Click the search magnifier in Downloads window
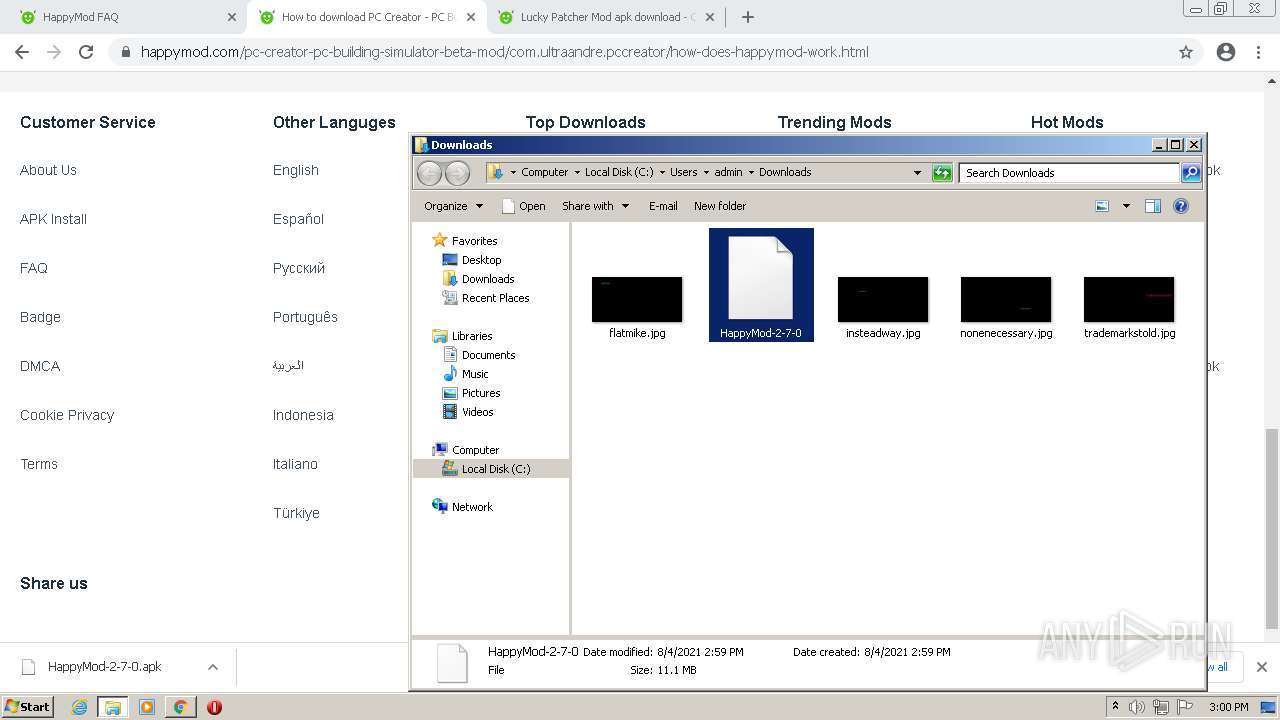 tap(1190, 173)
